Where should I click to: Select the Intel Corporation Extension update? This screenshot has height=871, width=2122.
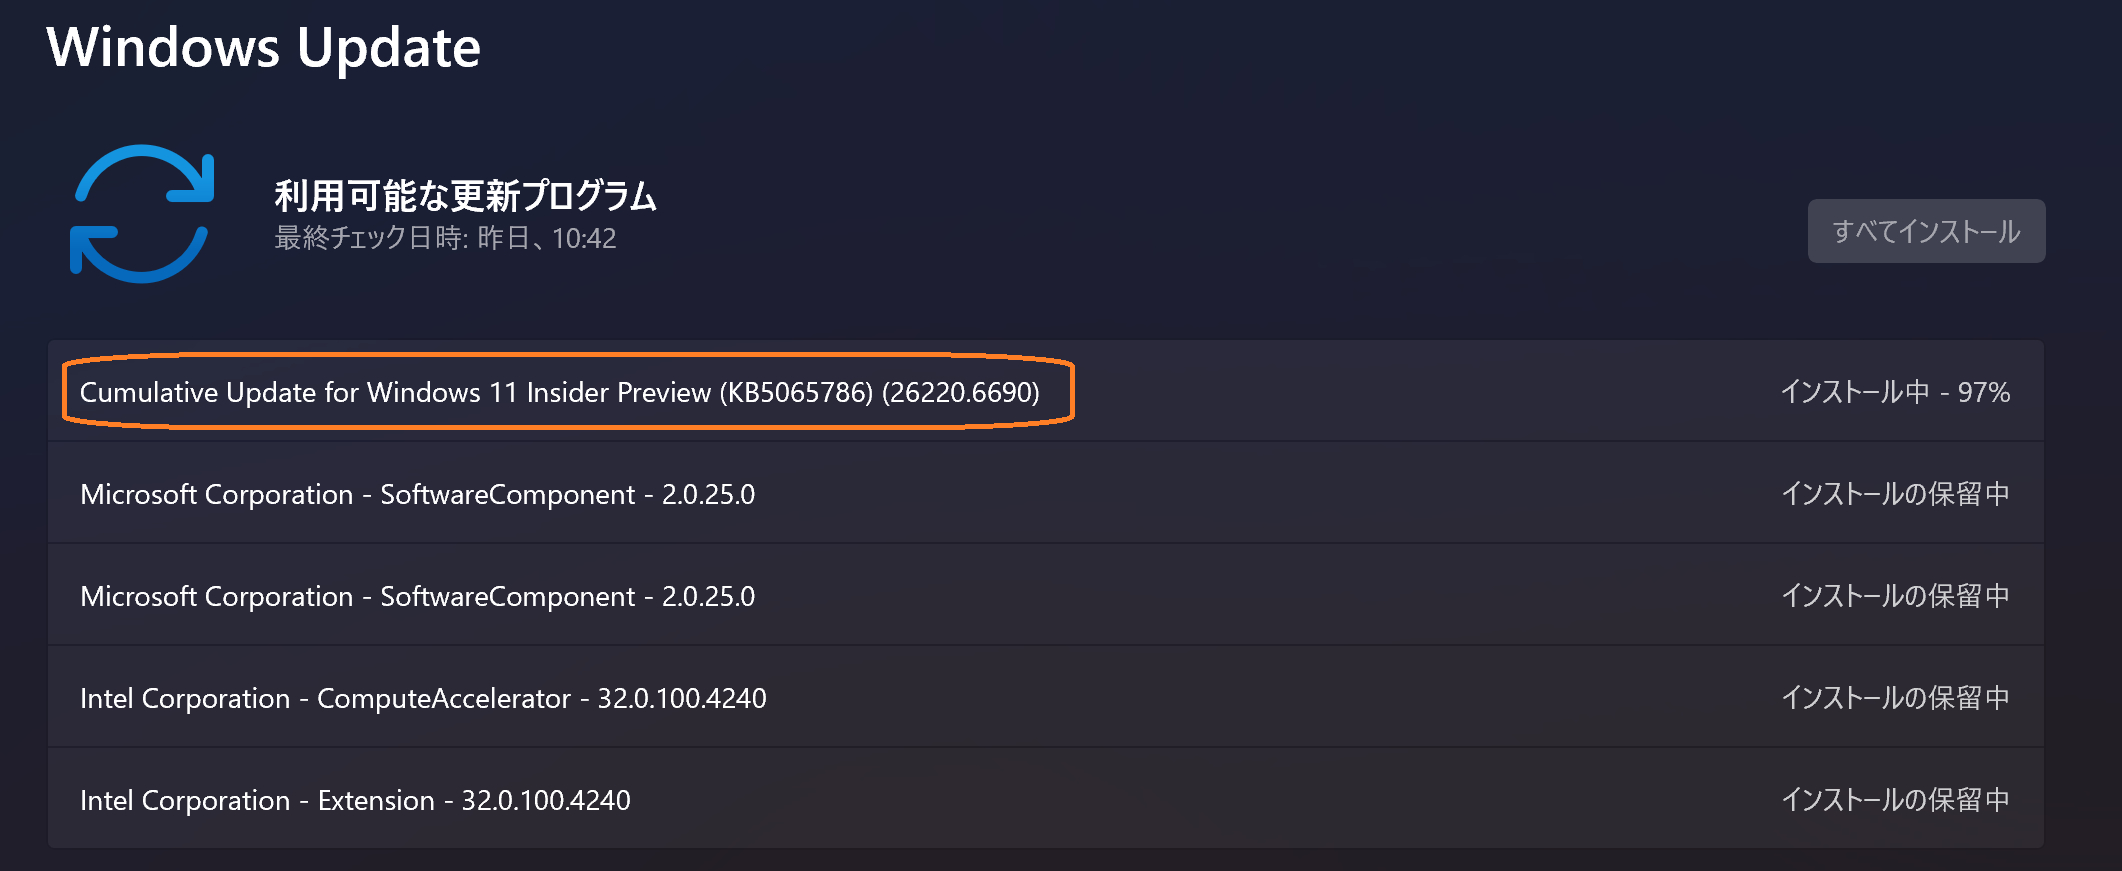point(355,800)
